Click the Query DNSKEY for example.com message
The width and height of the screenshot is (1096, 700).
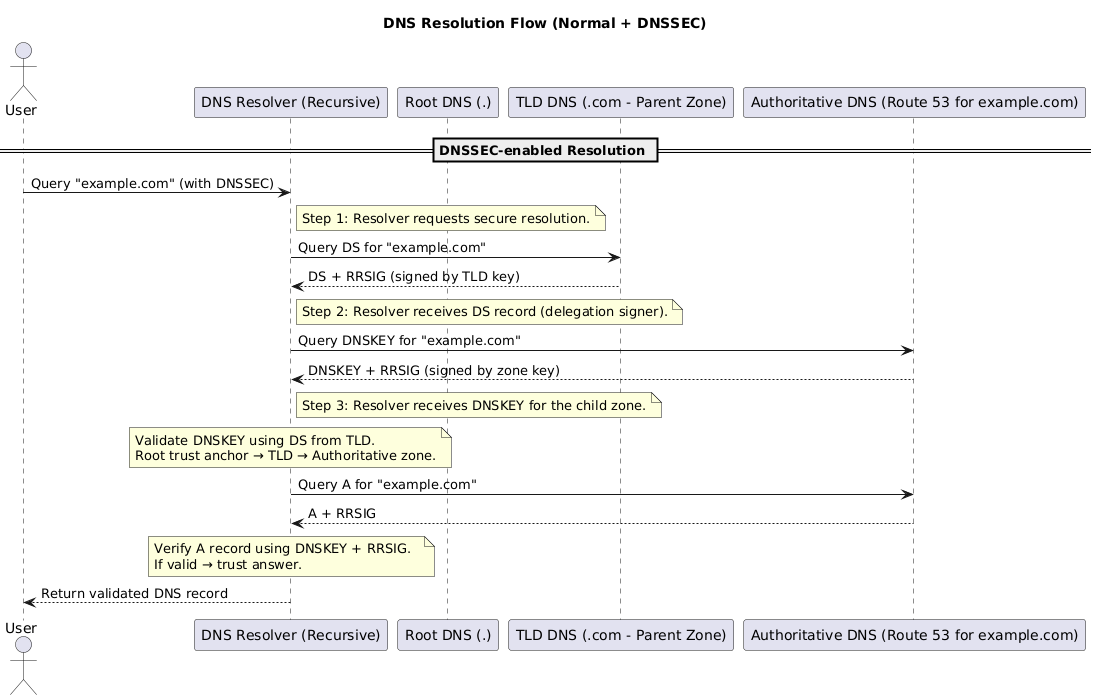tap(409, 341)
